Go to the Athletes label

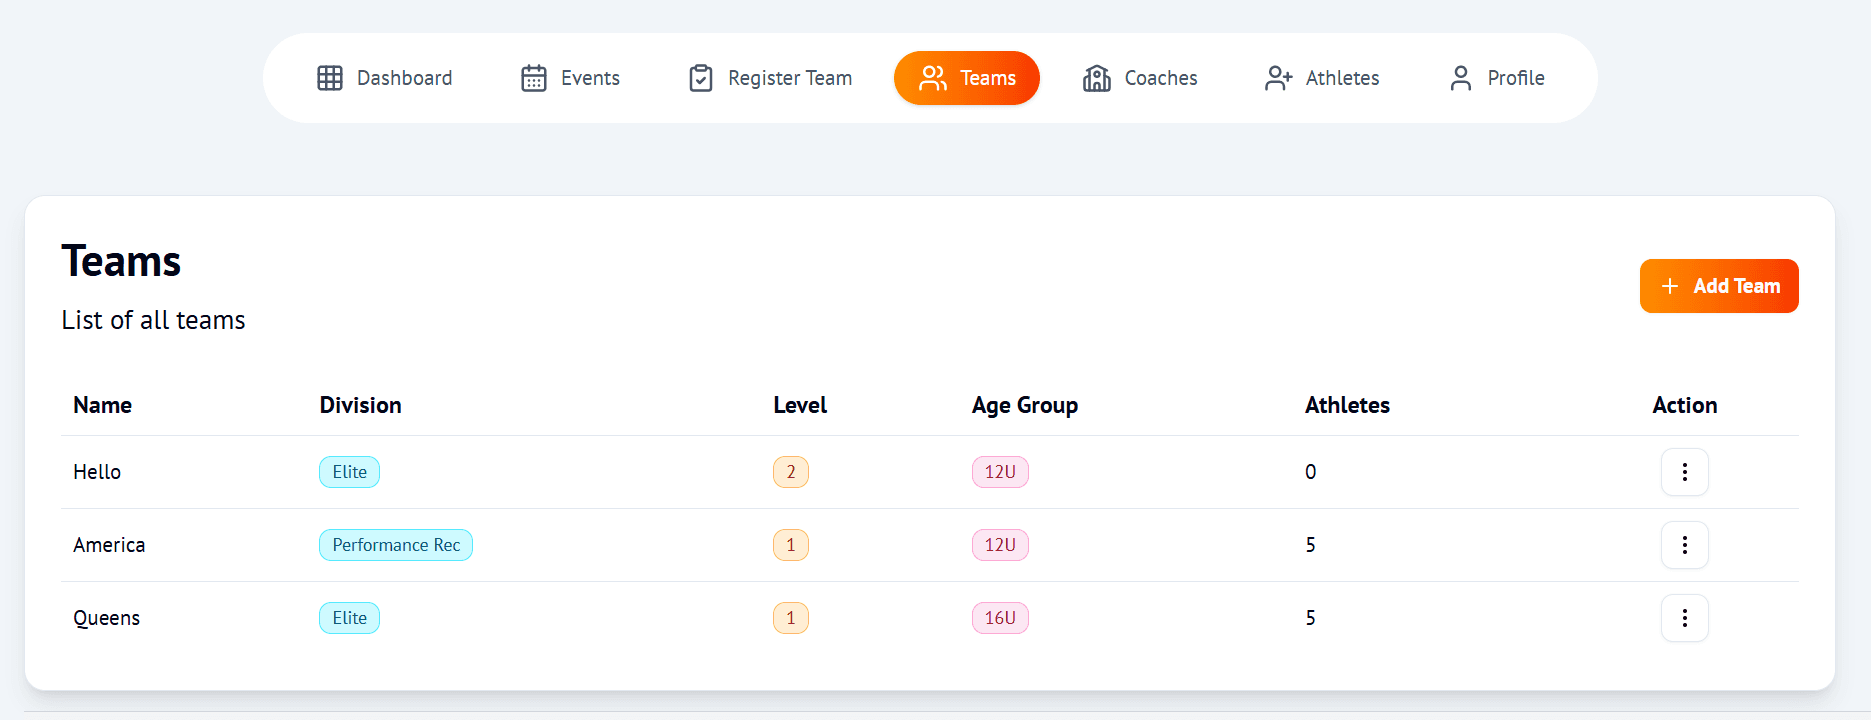(x=1342, y=78)
